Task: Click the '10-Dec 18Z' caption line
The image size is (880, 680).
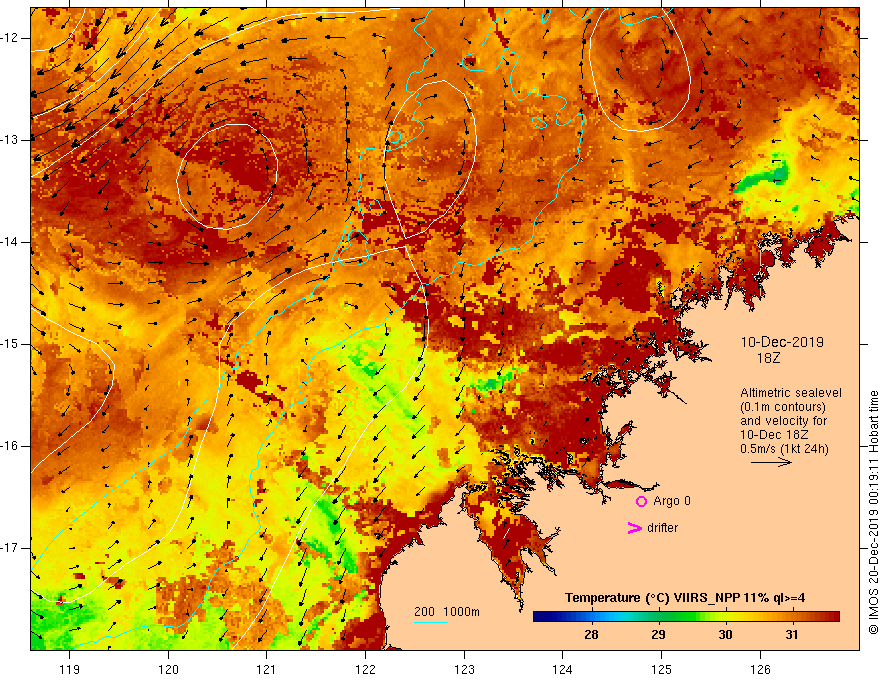Action: point(774,435)
